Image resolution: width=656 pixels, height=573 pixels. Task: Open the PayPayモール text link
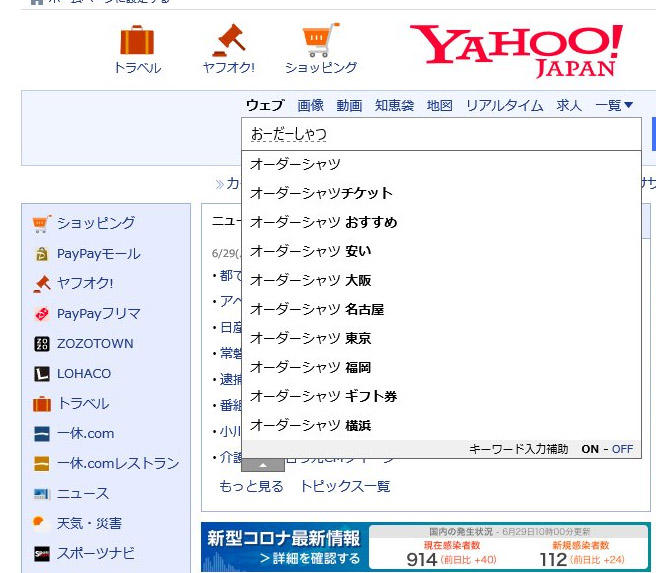tap(99, 254)
